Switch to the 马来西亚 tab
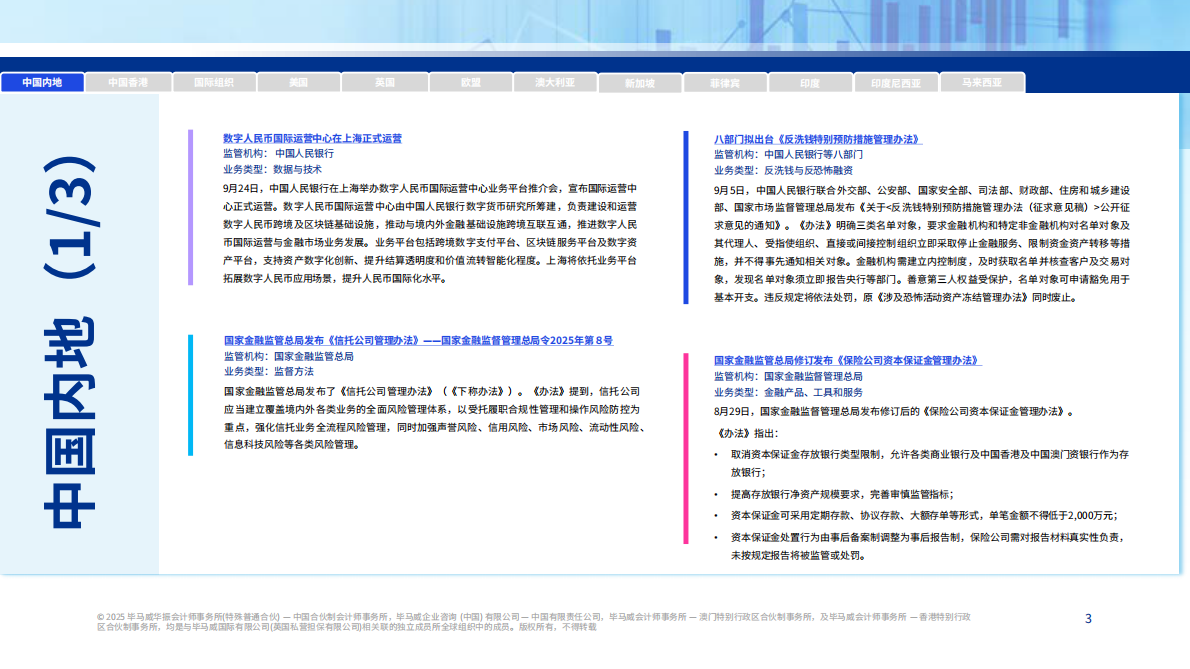1190x669 pixels. pos(982,82)
